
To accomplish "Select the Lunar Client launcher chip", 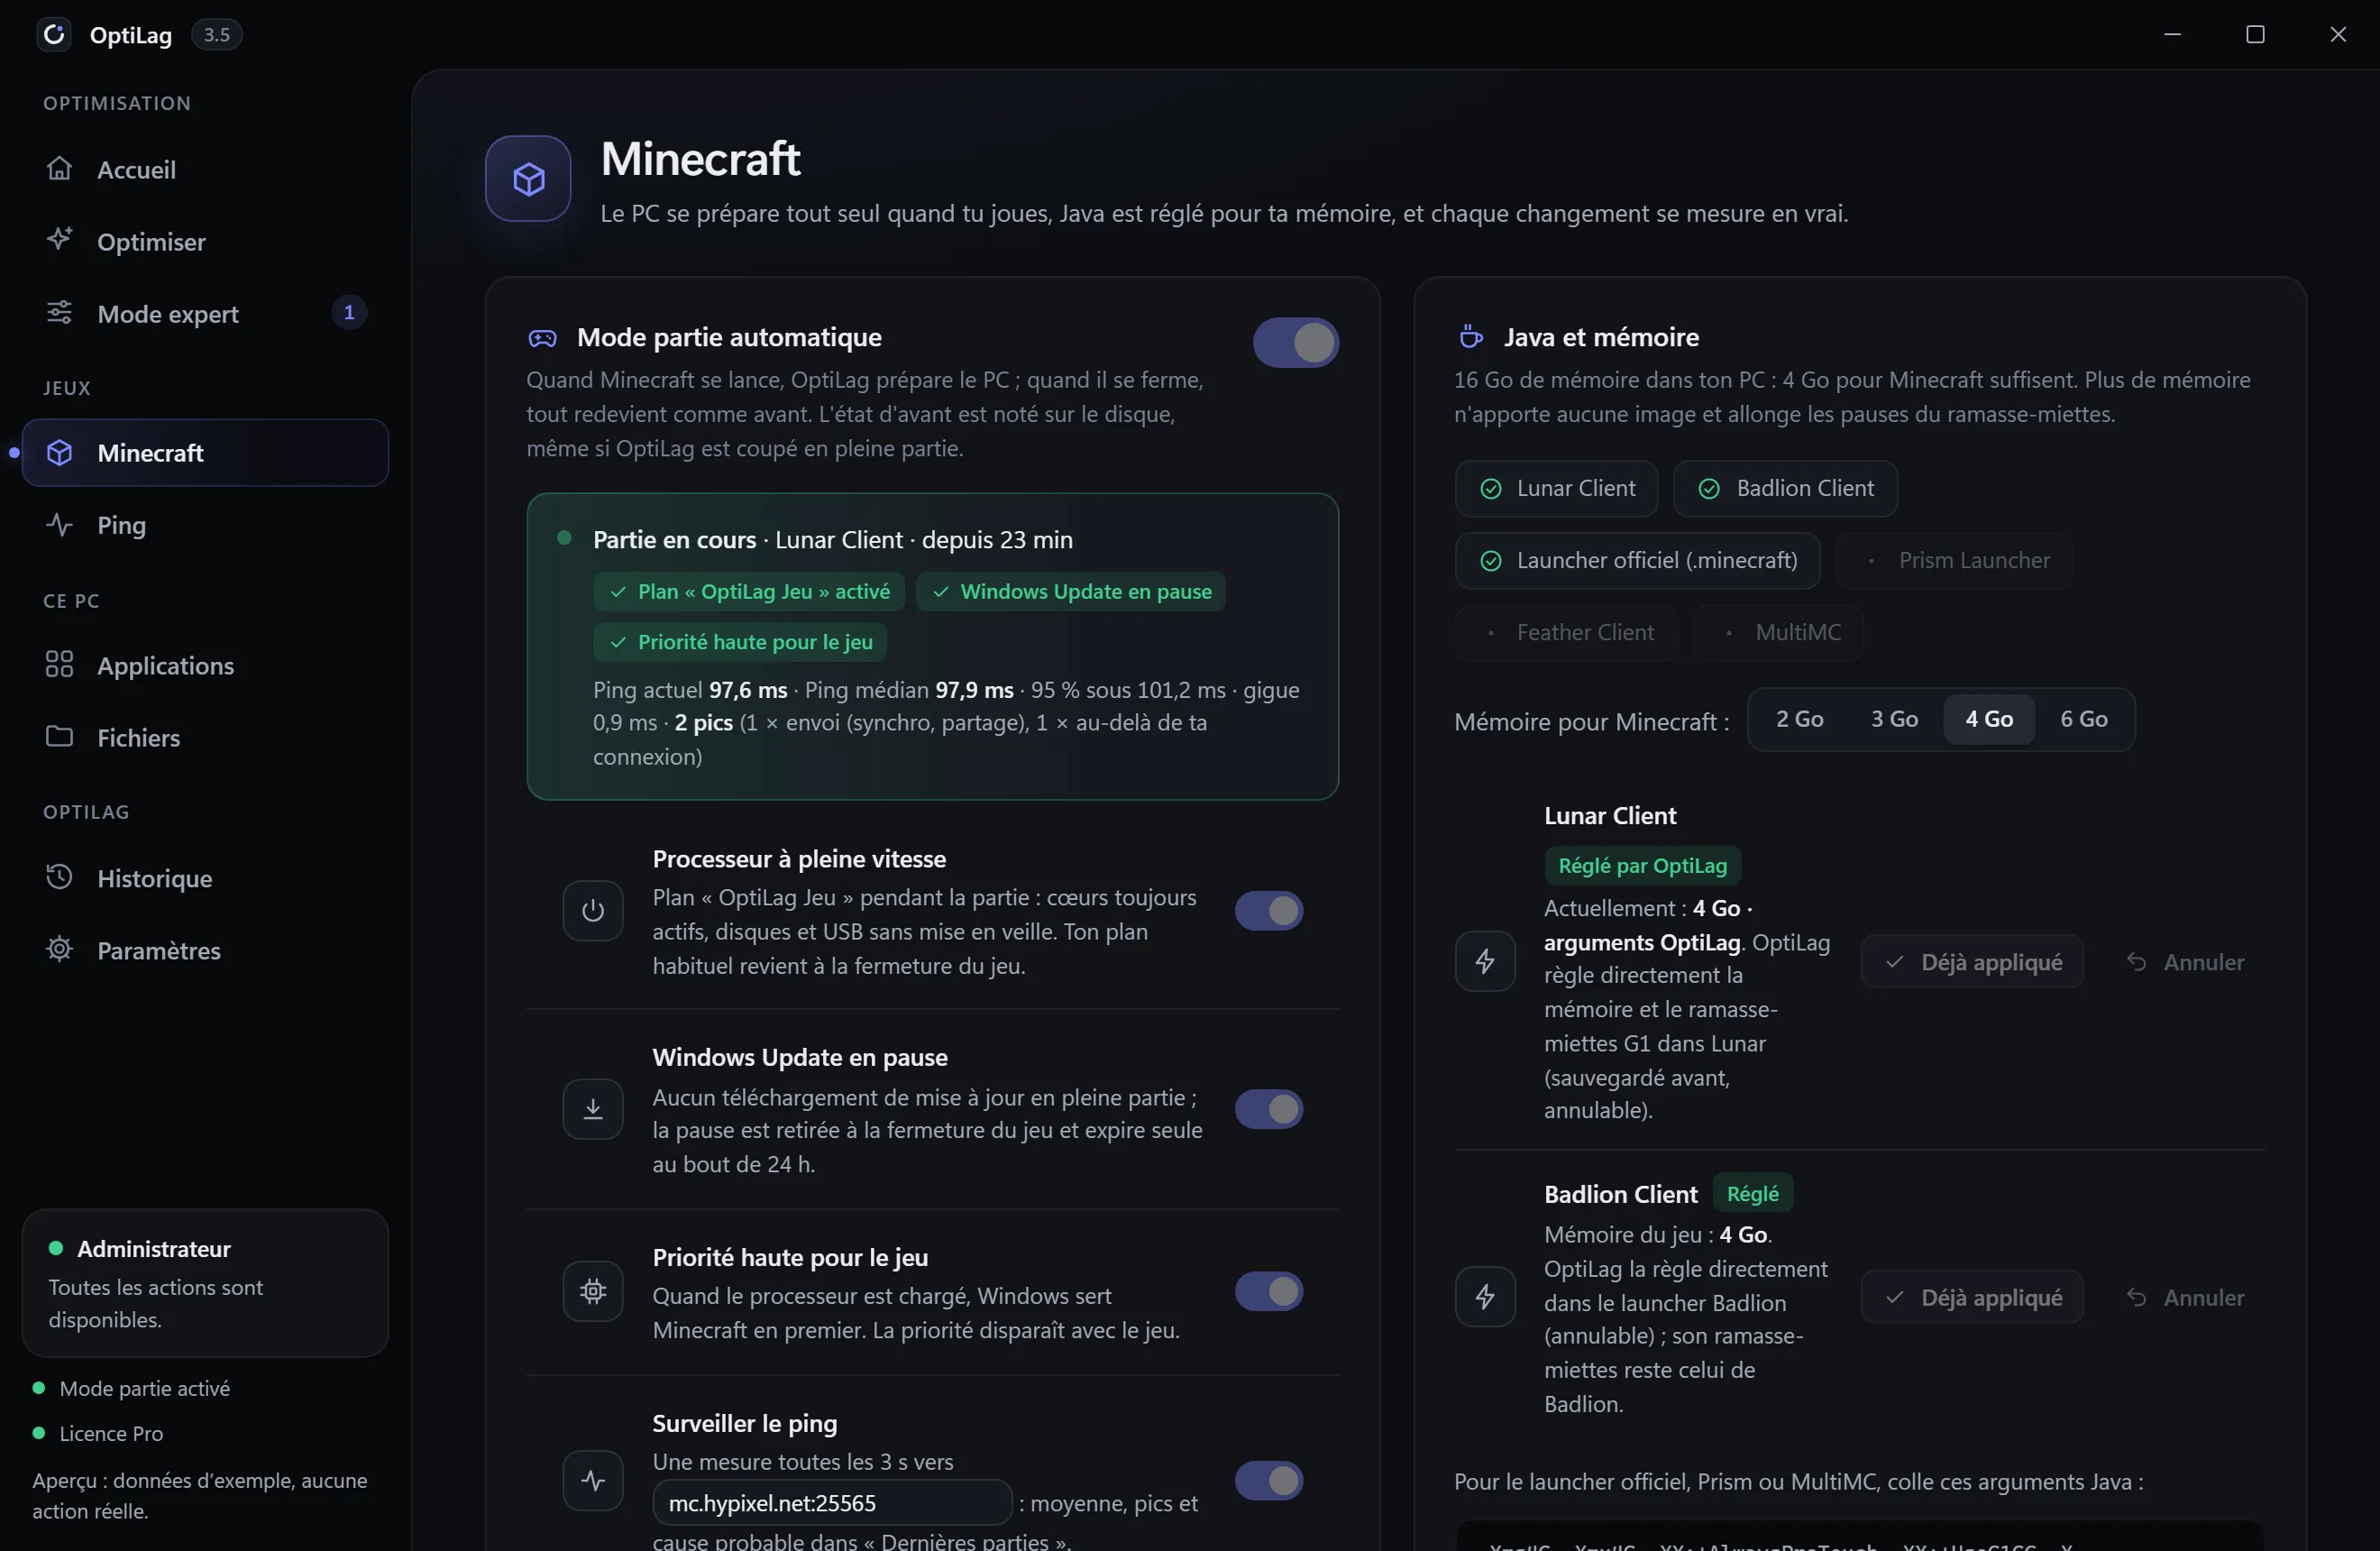I will coord(1556,488).
